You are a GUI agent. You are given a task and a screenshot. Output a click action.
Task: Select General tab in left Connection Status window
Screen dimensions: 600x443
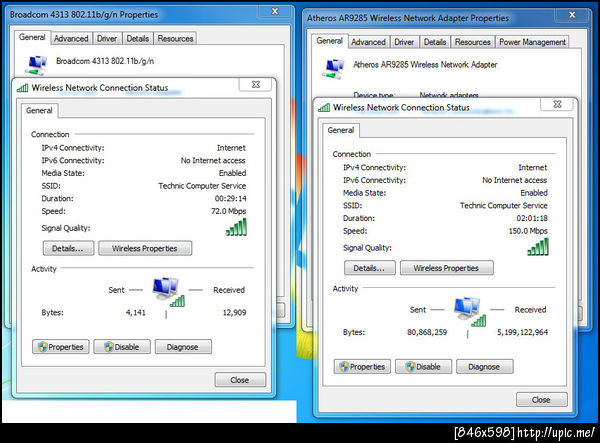39,111
